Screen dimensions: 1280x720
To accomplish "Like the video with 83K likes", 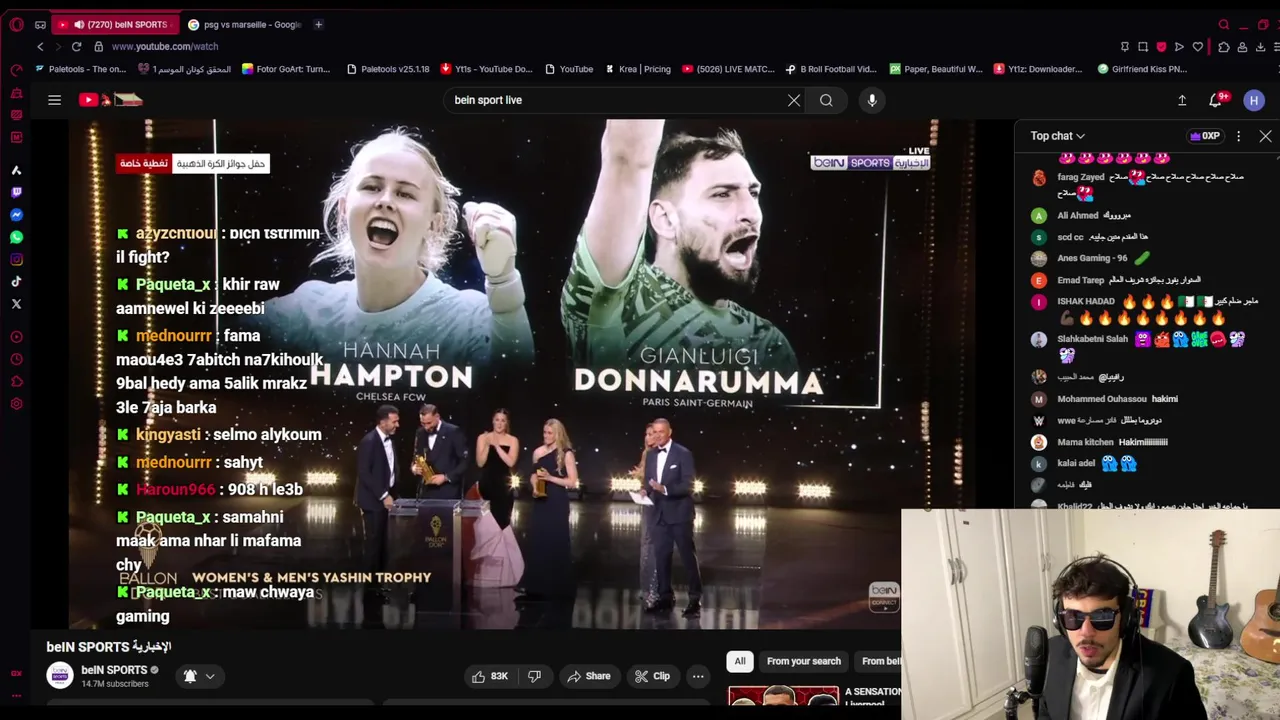I will (491, 676).
